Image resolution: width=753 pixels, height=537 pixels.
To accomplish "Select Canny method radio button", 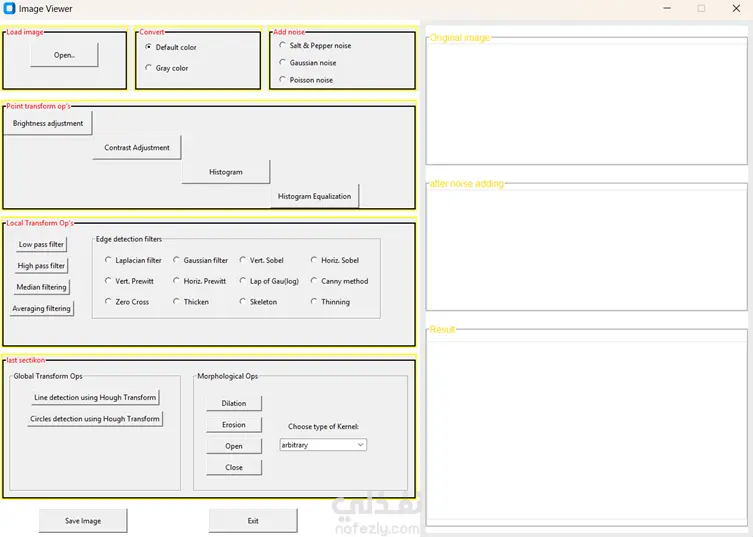I will point(314,280).
